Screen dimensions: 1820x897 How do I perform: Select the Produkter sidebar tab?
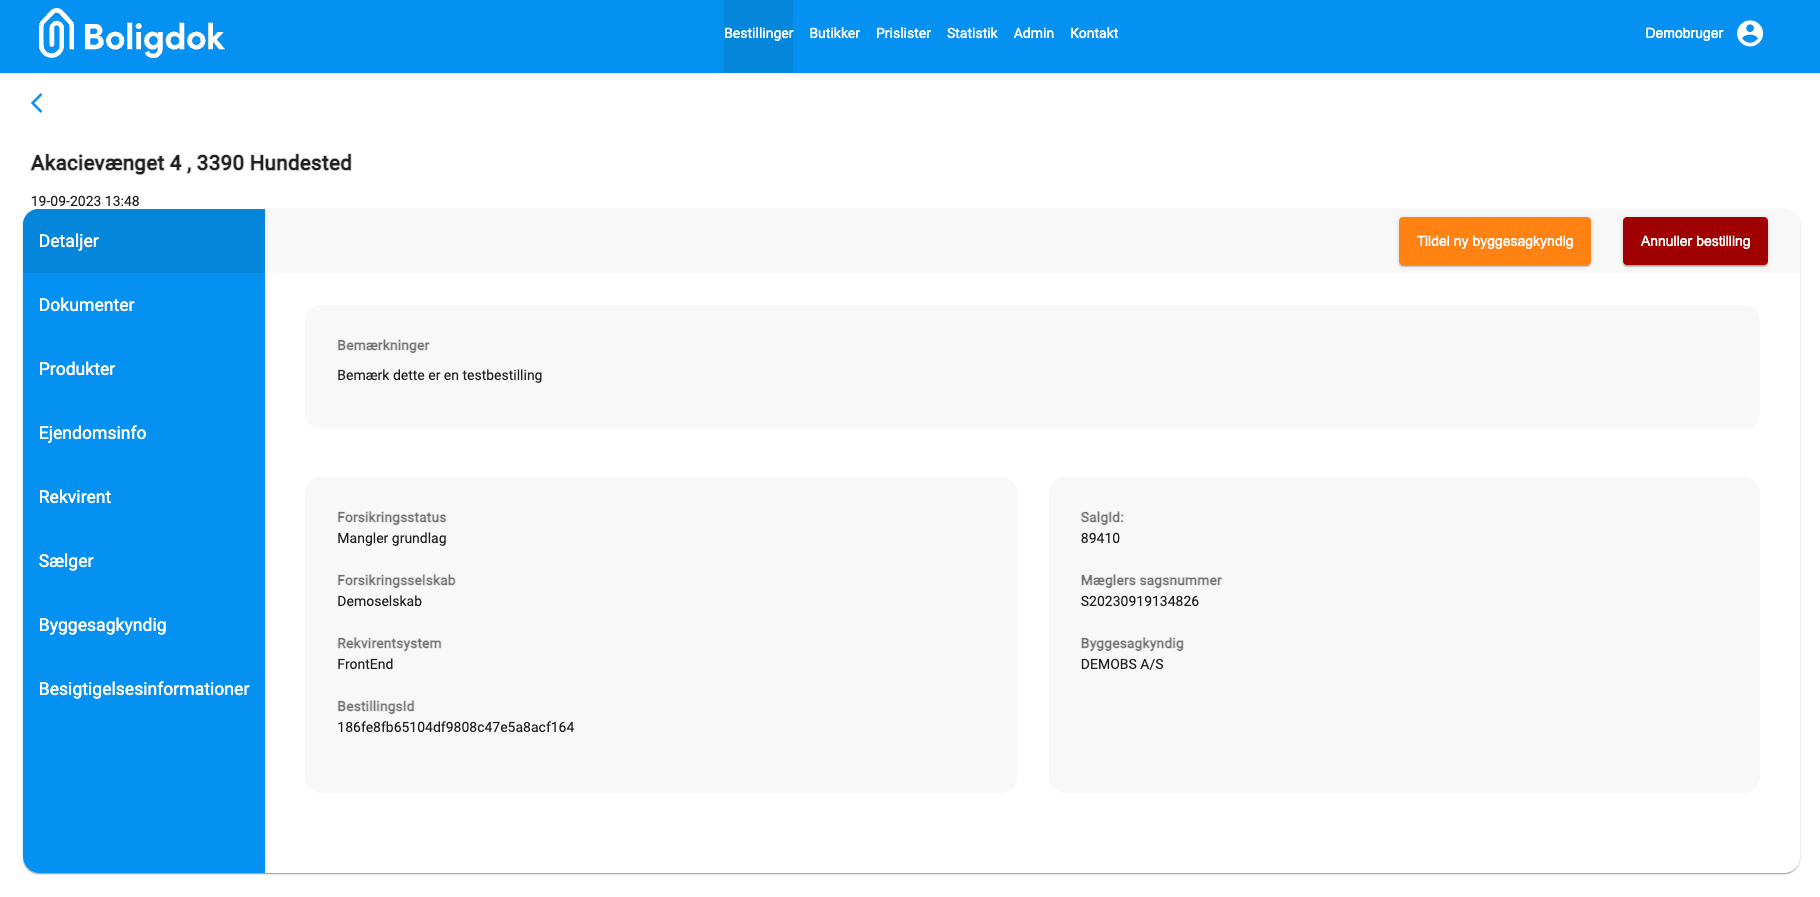144,369
